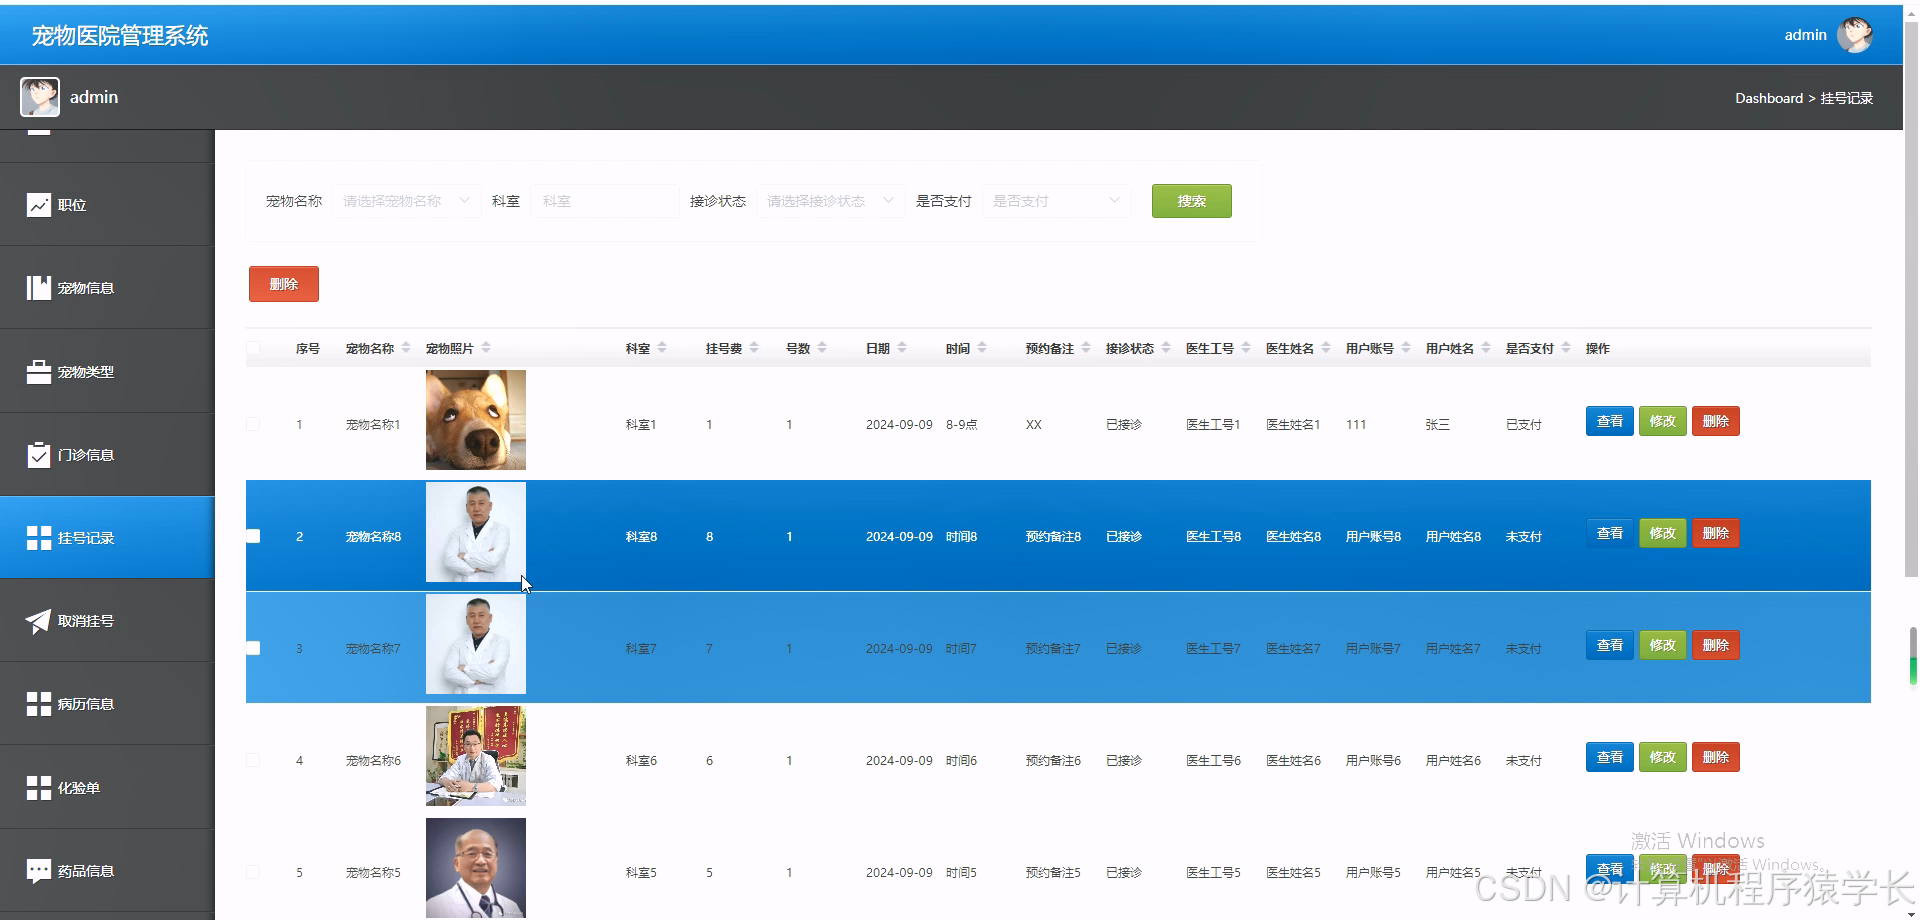Select the 药品信息 chat-bubble icon
Viewport: 1920px width, 920px height.
(38, 870)
